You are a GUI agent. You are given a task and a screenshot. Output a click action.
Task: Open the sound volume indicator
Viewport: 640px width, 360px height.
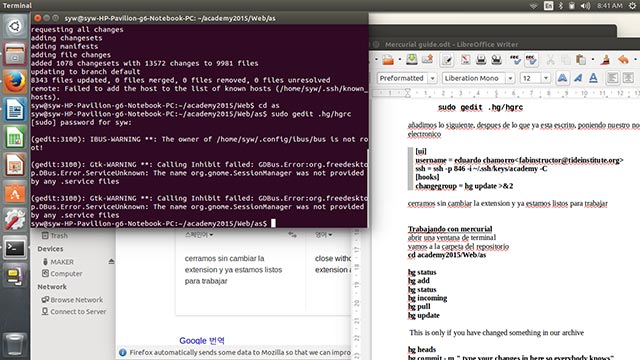585,6
